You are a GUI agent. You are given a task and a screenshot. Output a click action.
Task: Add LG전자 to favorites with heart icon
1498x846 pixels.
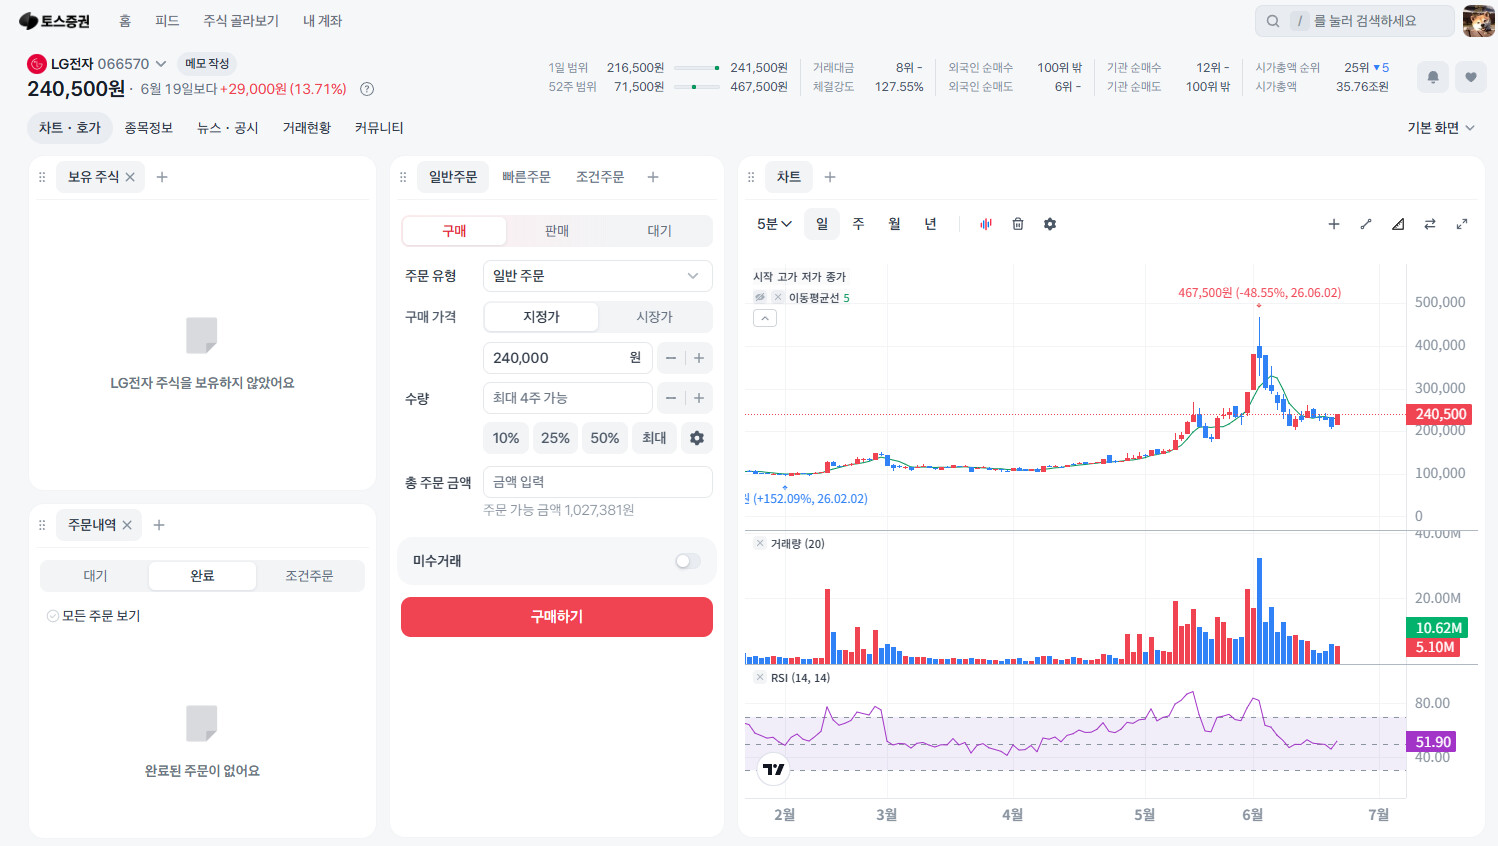1470,77
